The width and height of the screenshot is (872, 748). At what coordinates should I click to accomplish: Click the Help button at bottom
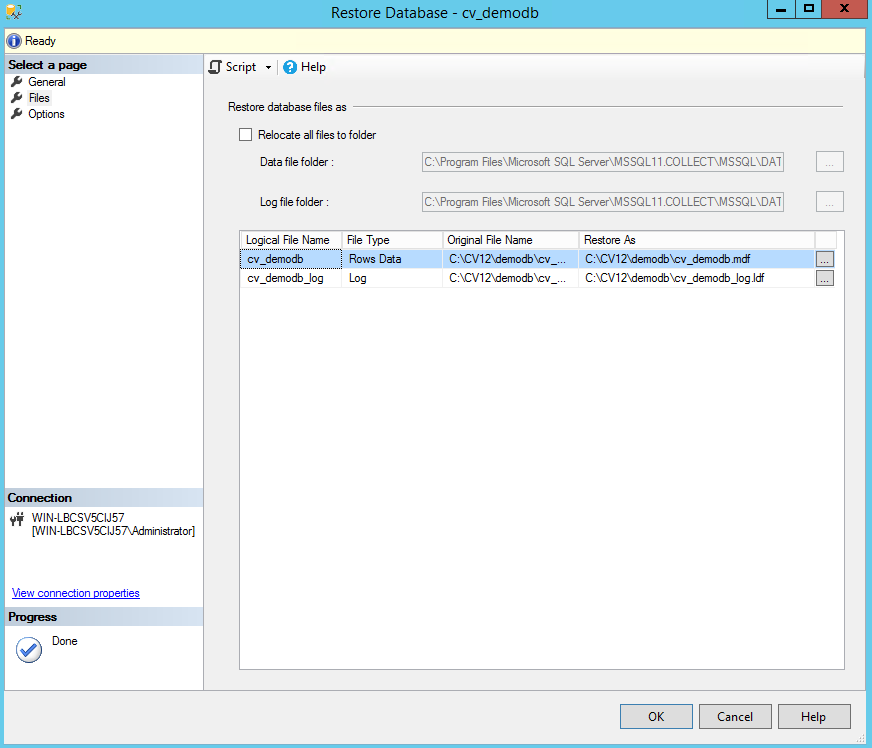(x=814, y=717)
